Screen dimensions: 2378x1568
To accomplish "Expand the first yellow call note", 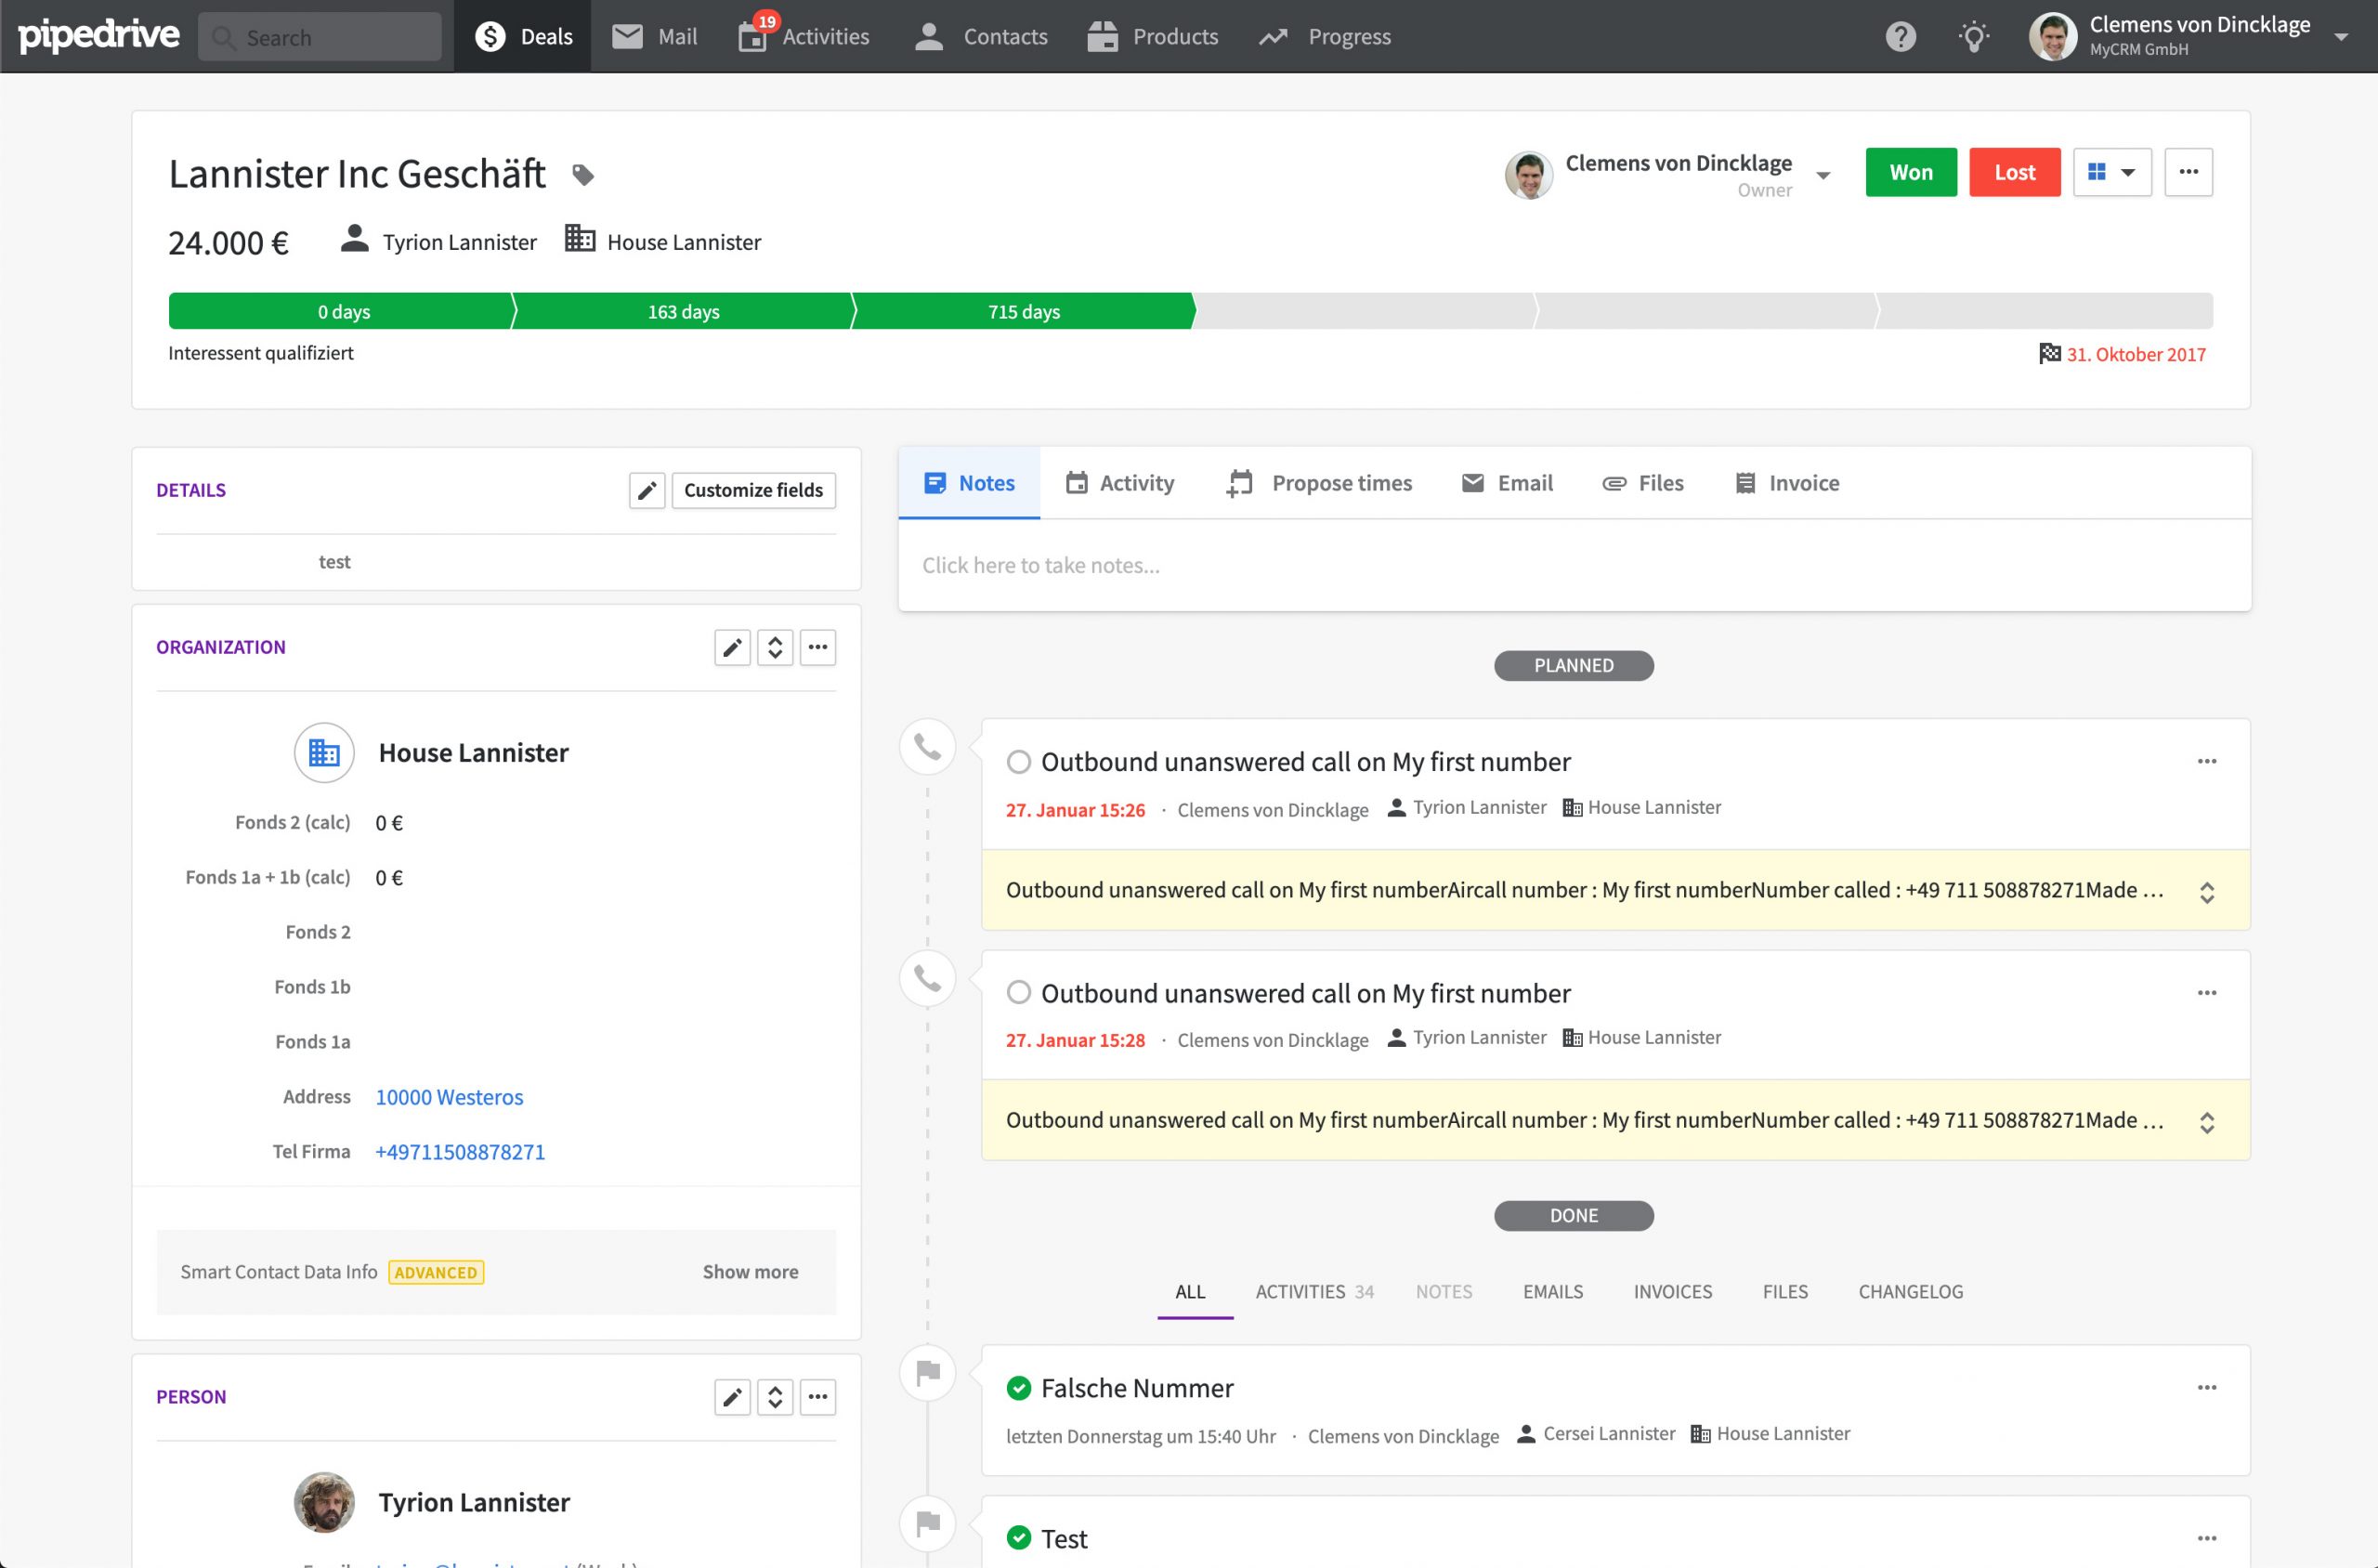I will pos(2206,892).
